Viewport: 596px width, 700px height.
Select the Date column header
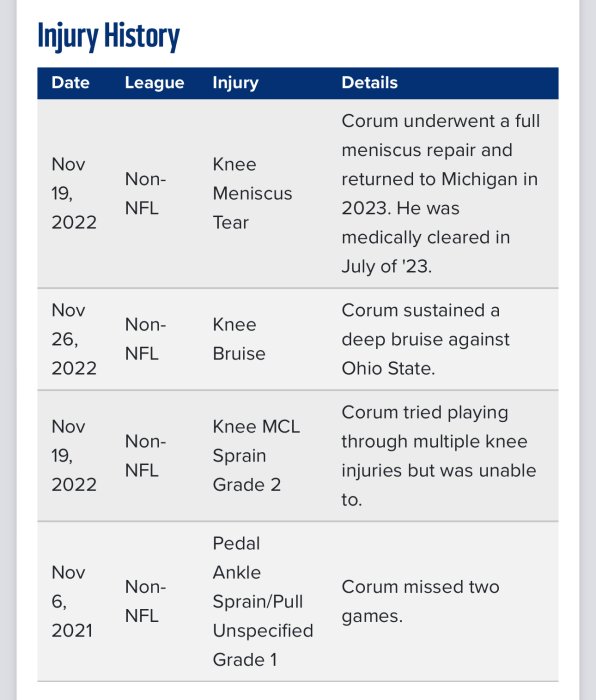tap(71, 83)
